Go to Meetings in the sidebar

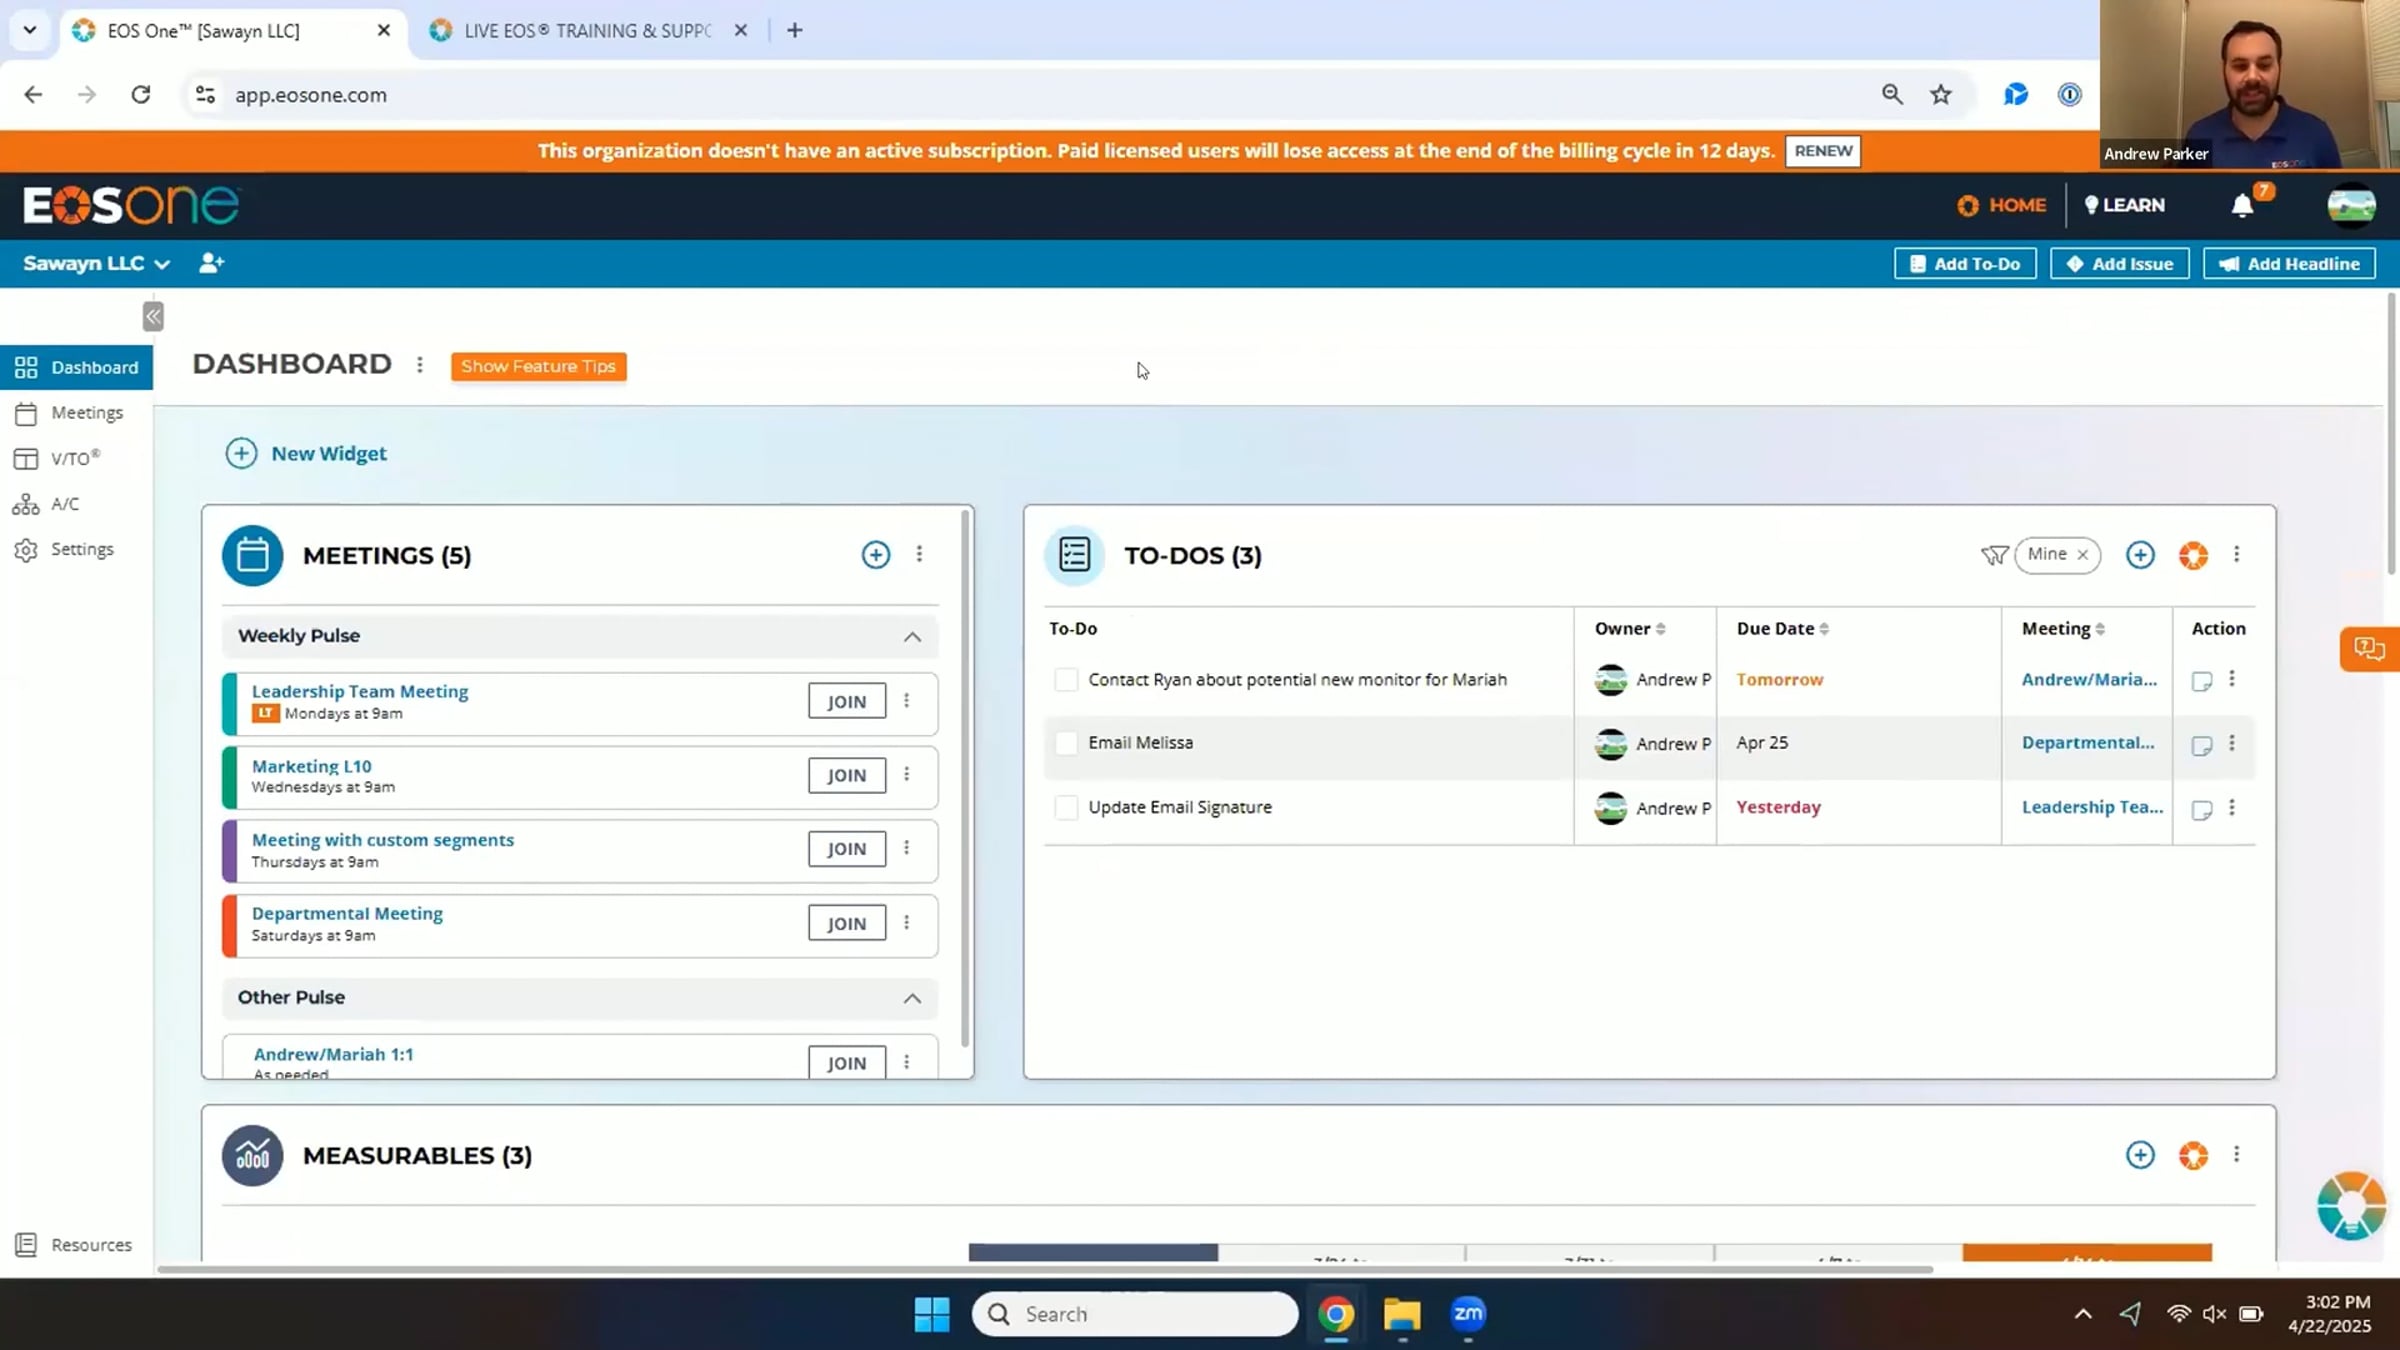[x=87, y=412]
